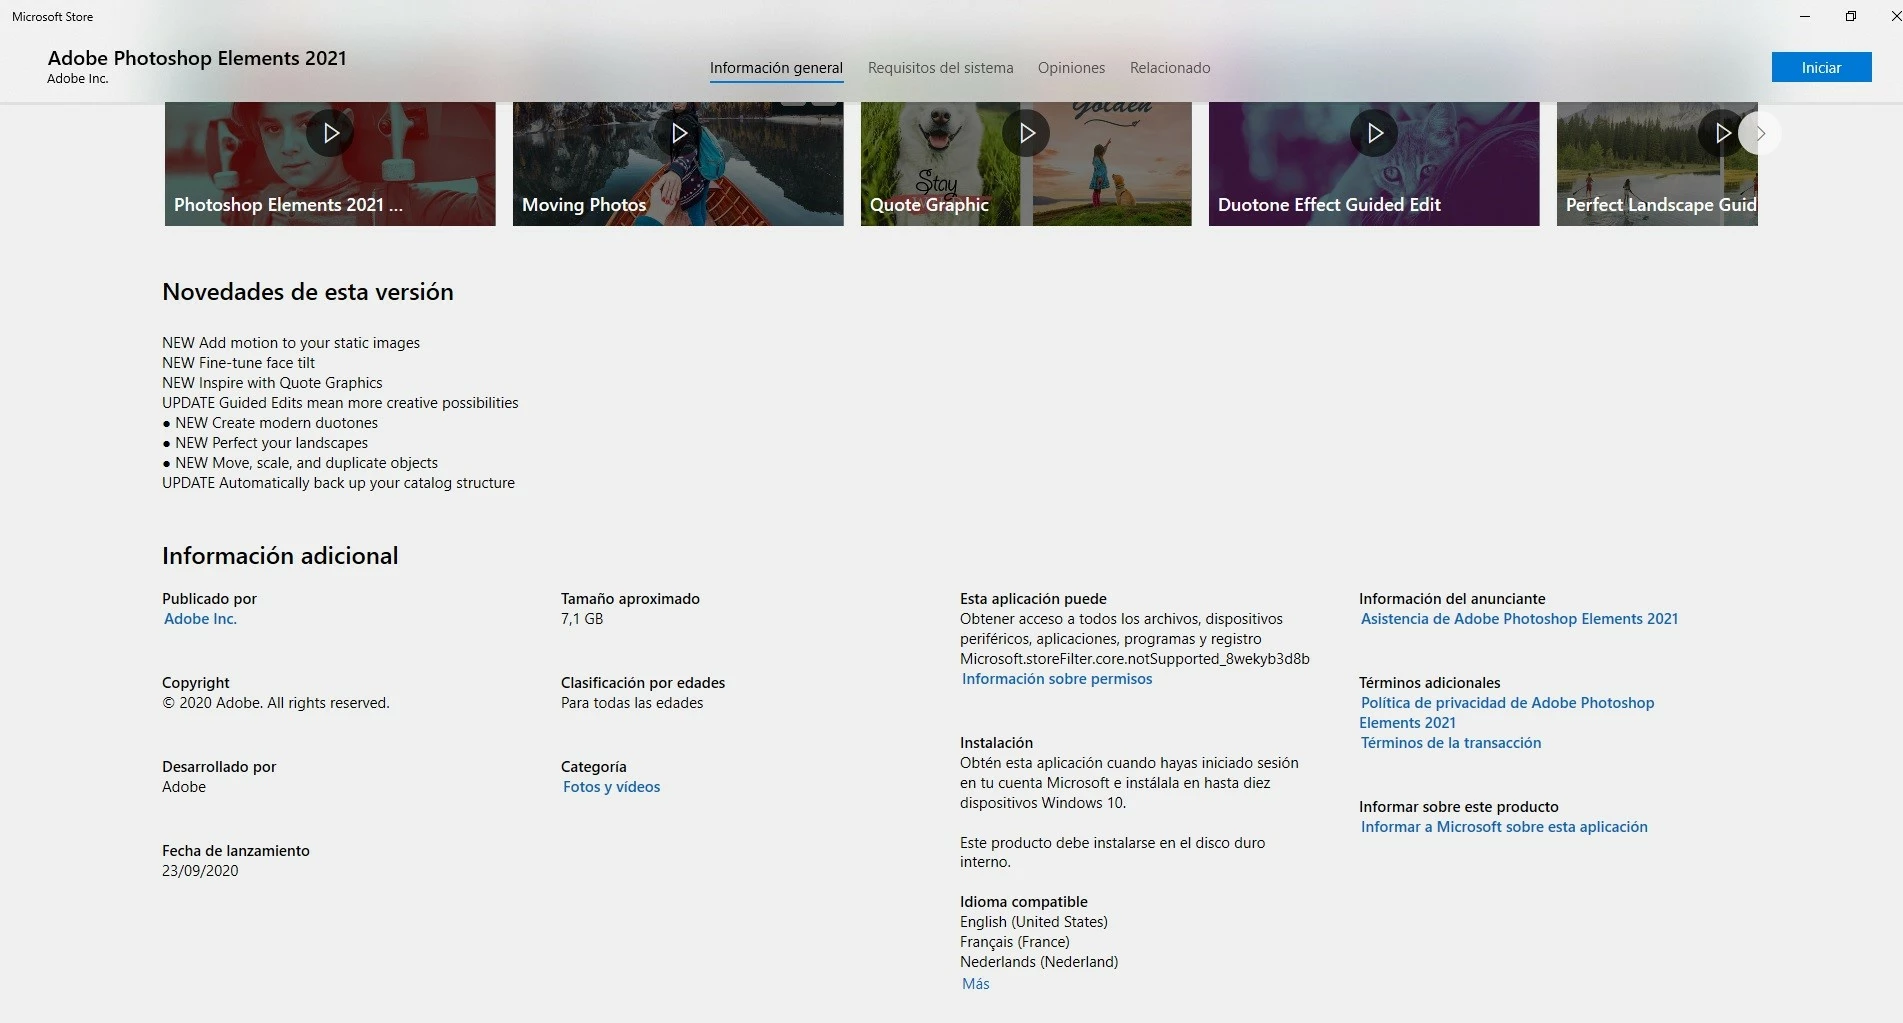
Task: Click the release date "23/09/2020"
Action: tap(200, 871)
